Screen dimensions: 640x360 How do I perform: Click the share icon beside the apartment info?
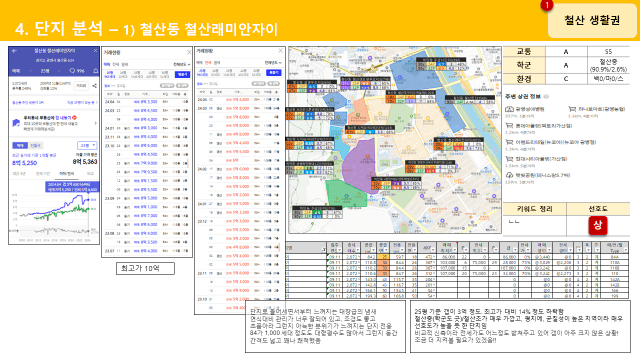[x=95, y=86]
